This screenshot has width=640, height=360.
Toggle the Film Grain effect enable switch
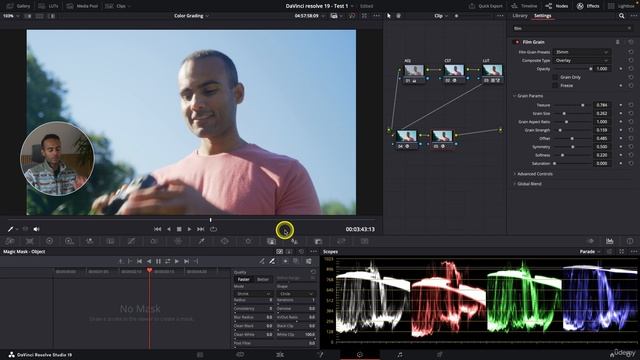click(516, 42)
